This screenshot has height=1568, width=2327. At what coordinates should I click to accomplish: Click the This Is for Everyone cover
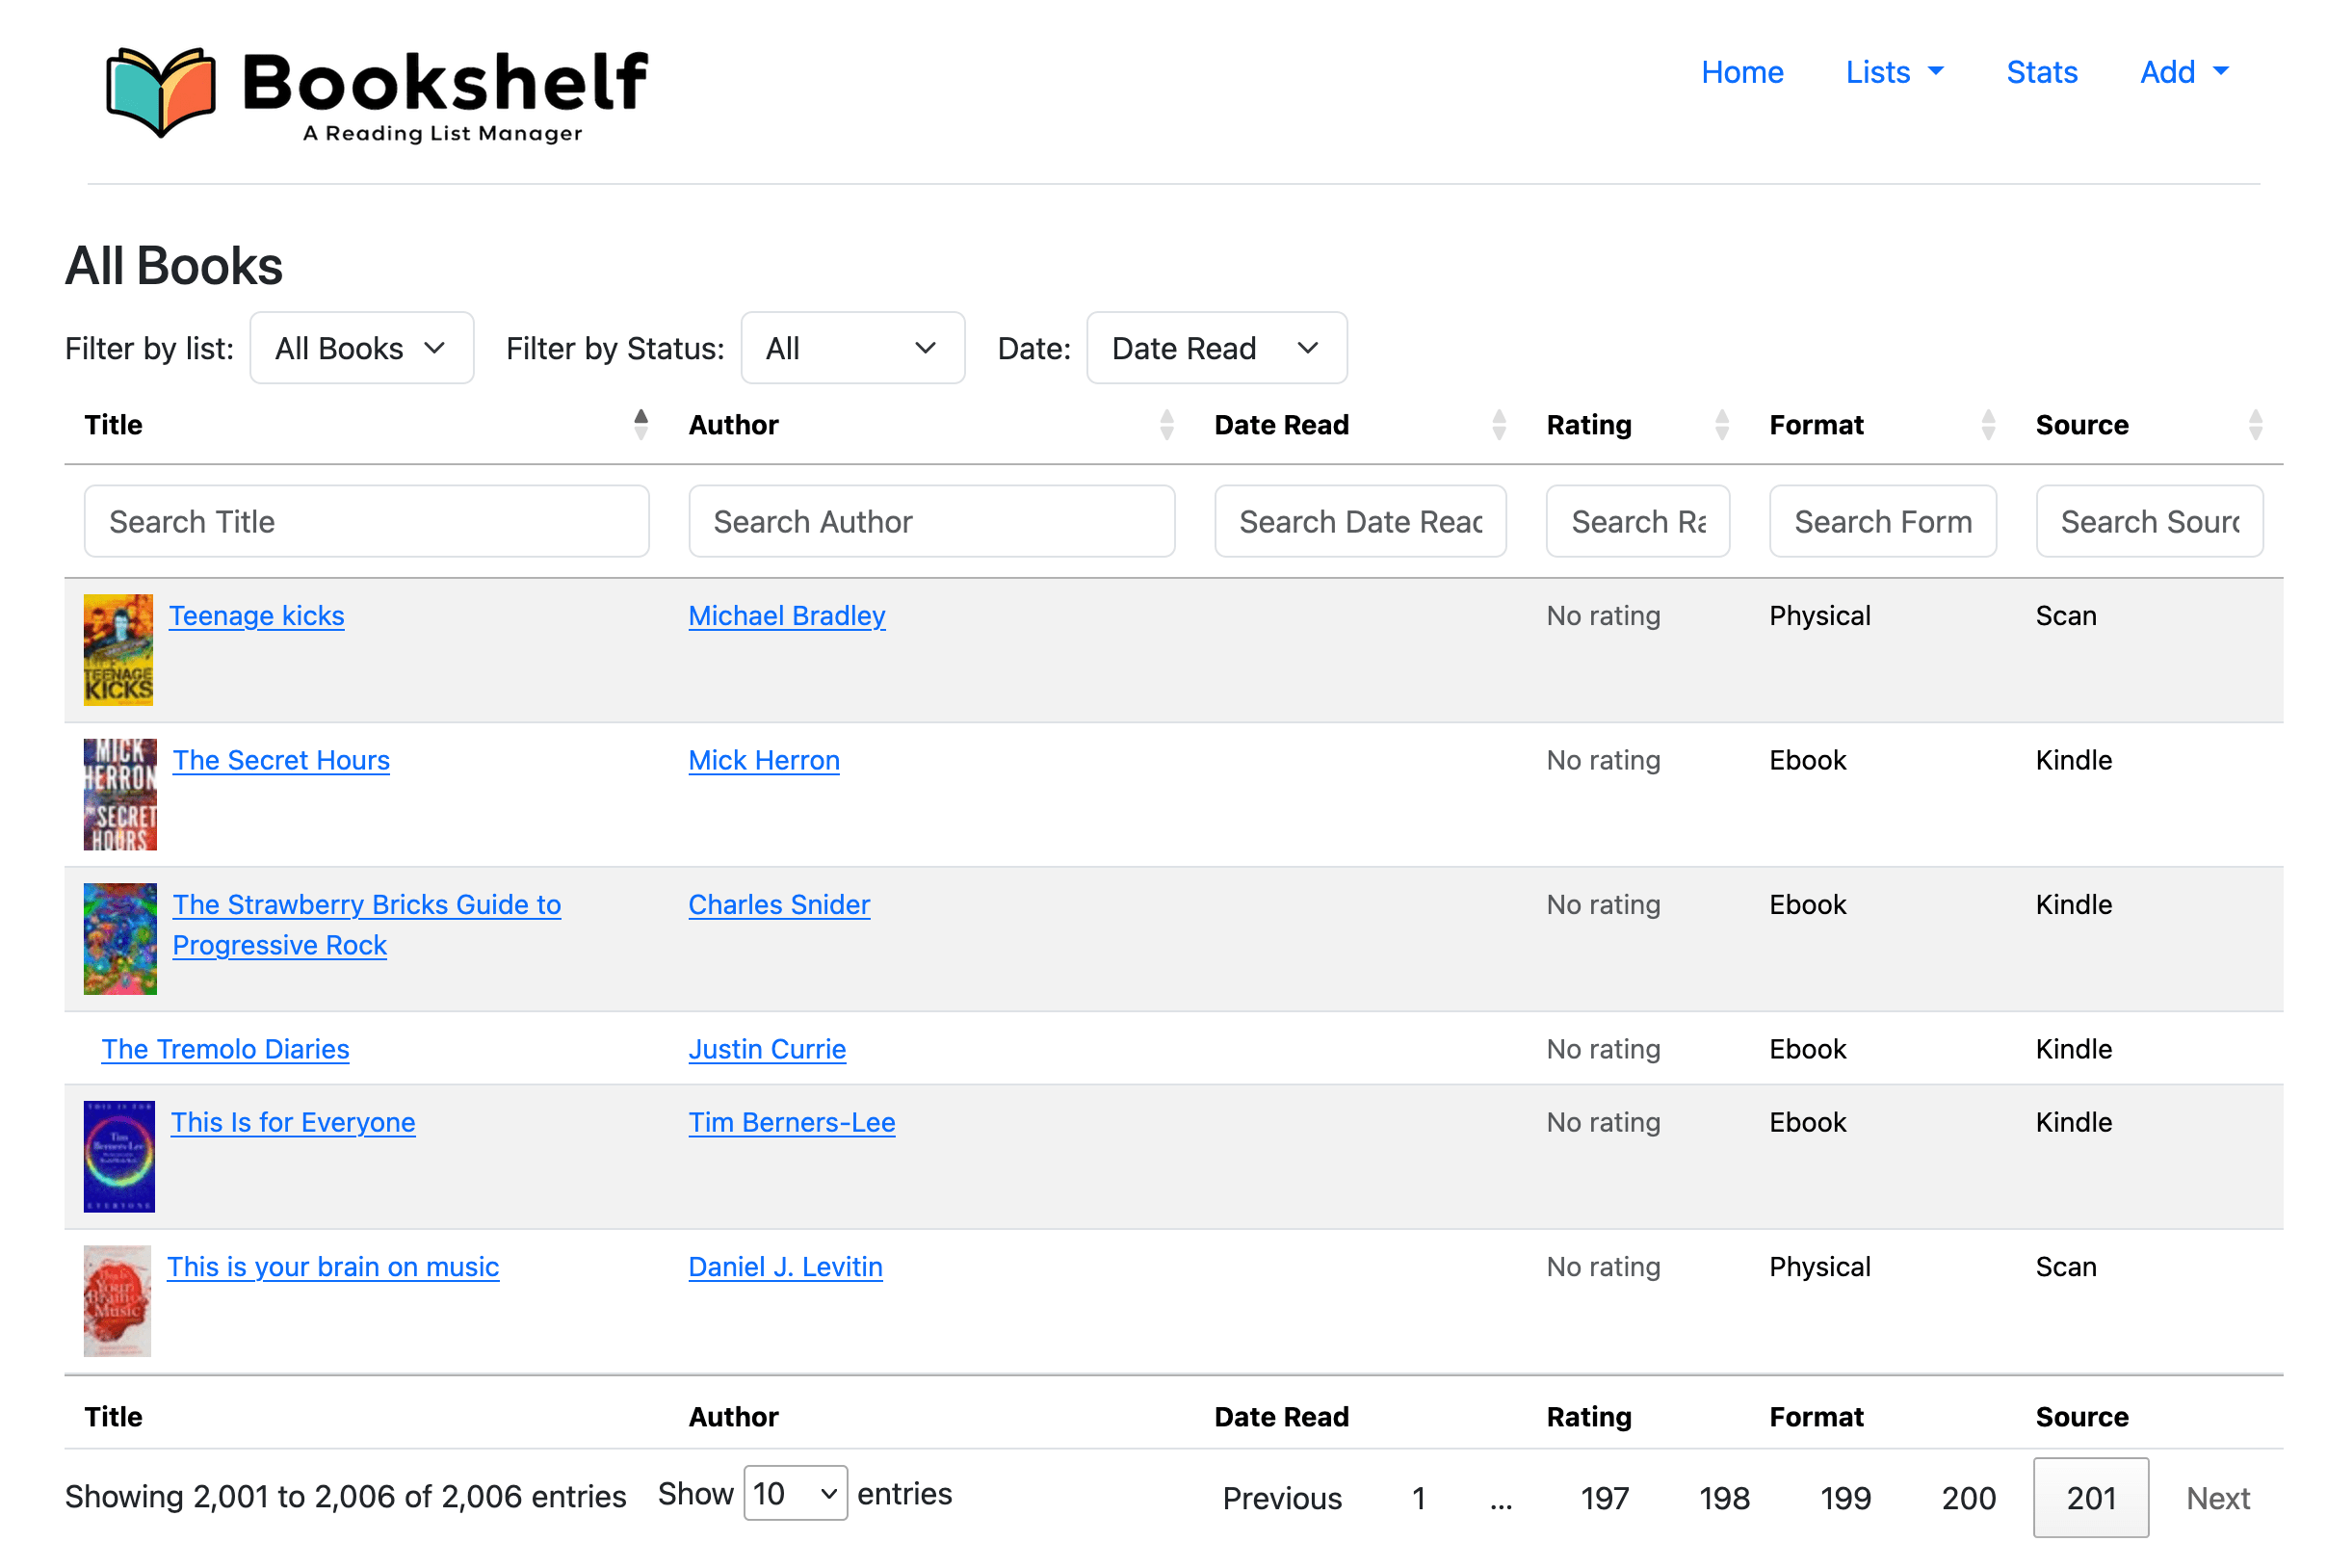pos(119,1156)
